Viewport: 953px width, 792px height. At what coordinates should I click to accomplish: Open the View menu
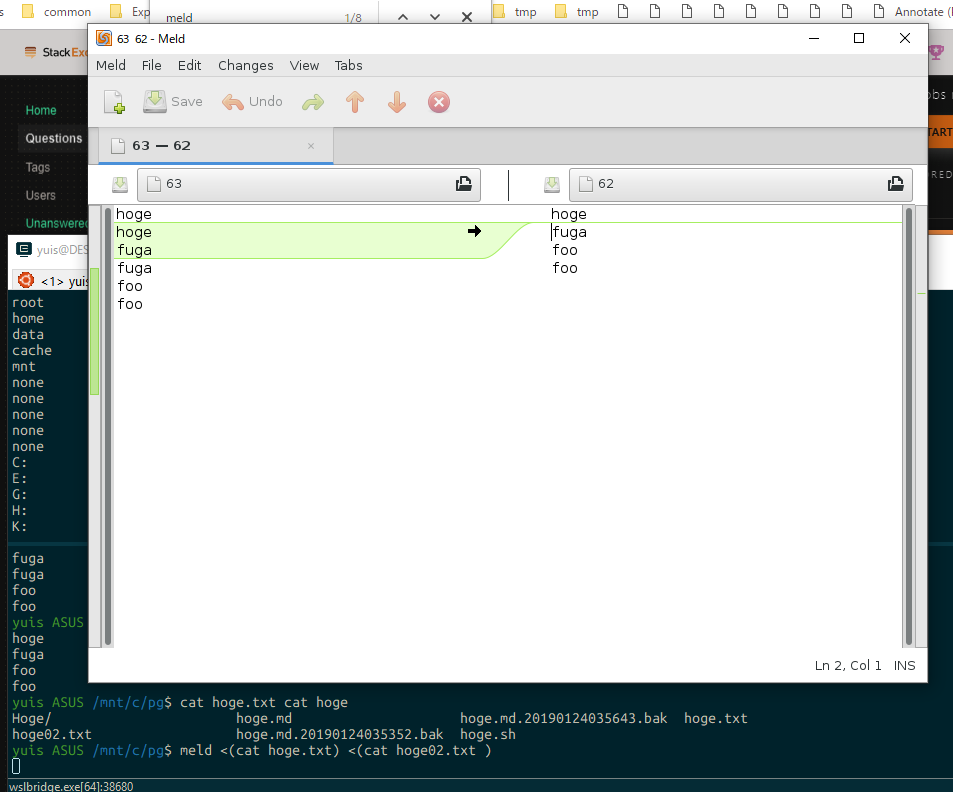click(x=304, y=65)
